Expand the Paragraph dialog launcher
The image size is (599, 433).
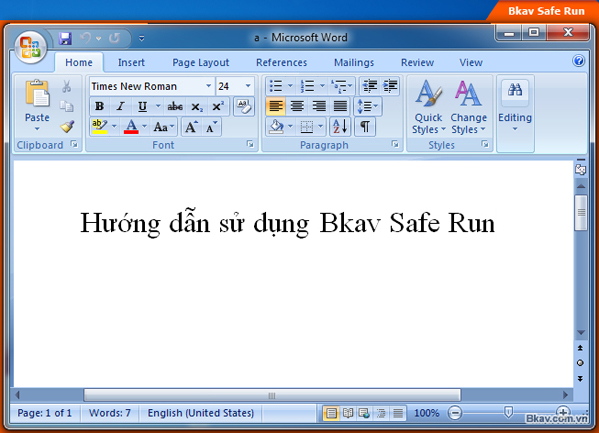coord(395,144)
